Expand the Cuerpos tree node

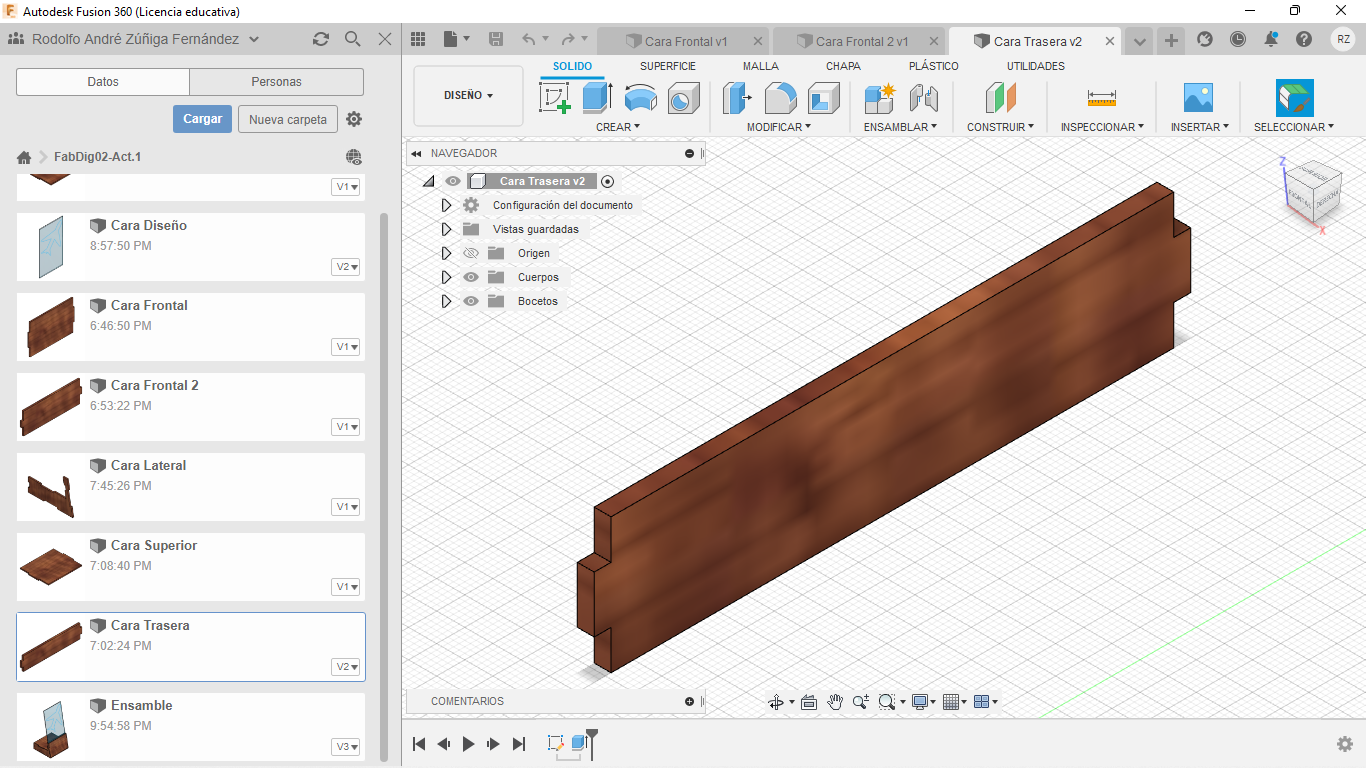[x=446, y=277]
